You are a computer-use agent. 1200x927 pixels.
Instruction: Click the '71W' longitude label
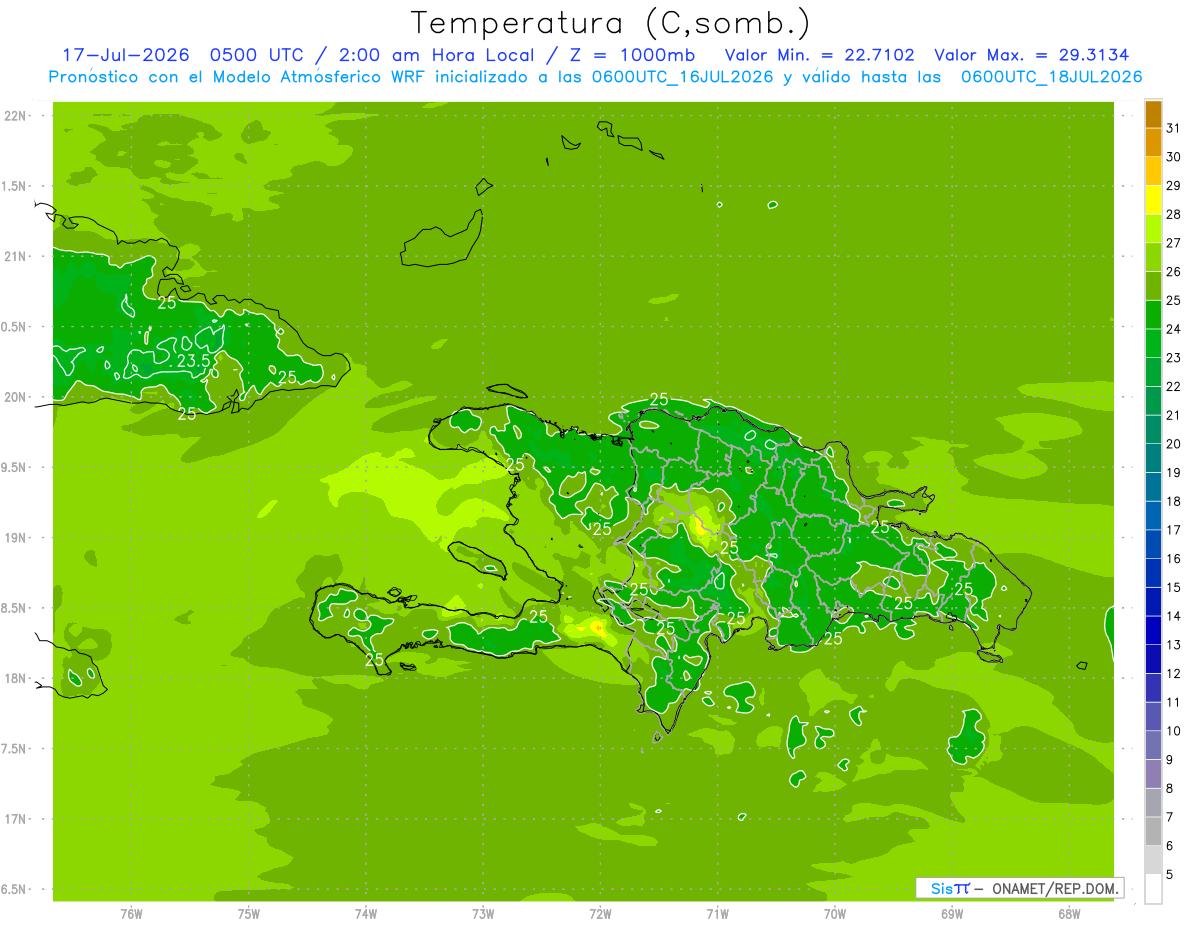[x=717, y=914]
